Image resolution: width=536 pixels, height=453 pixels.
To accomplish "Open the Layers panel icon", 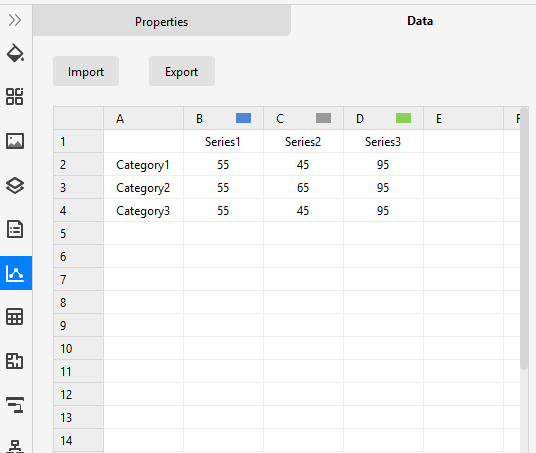I will click(x=15, y=186).
